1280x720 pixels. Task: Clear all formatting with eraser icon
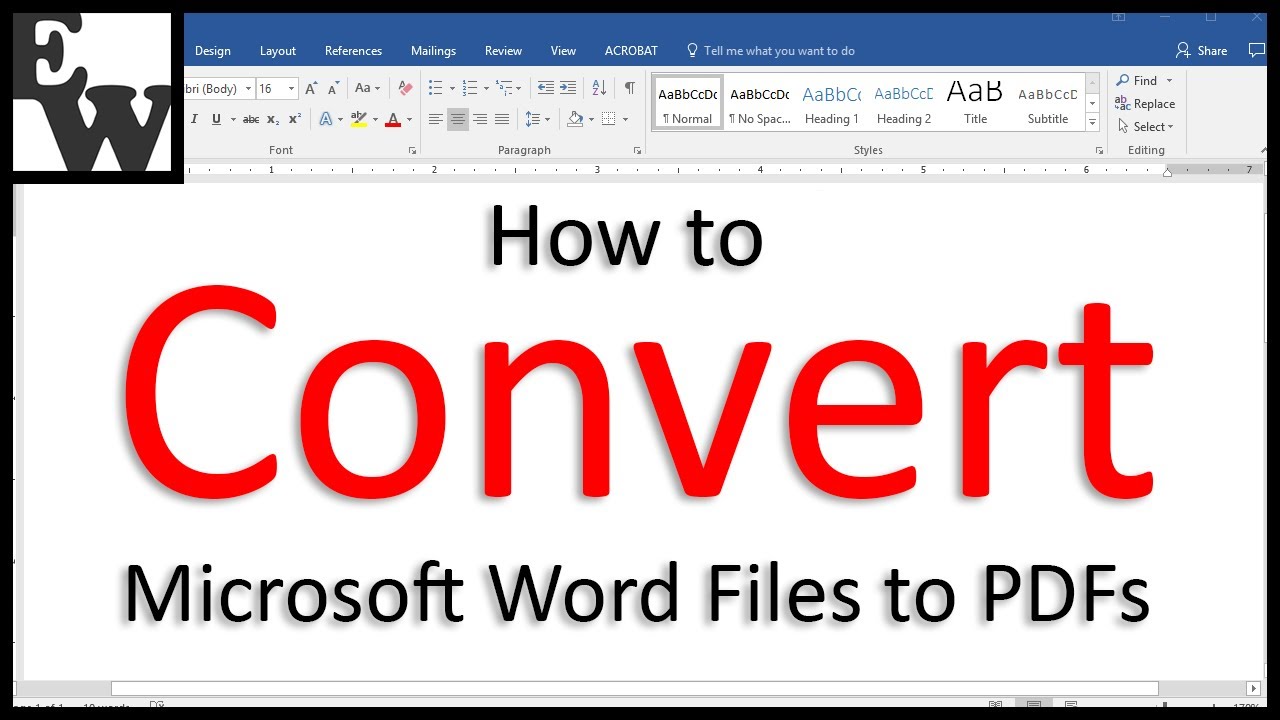[404, 88]
